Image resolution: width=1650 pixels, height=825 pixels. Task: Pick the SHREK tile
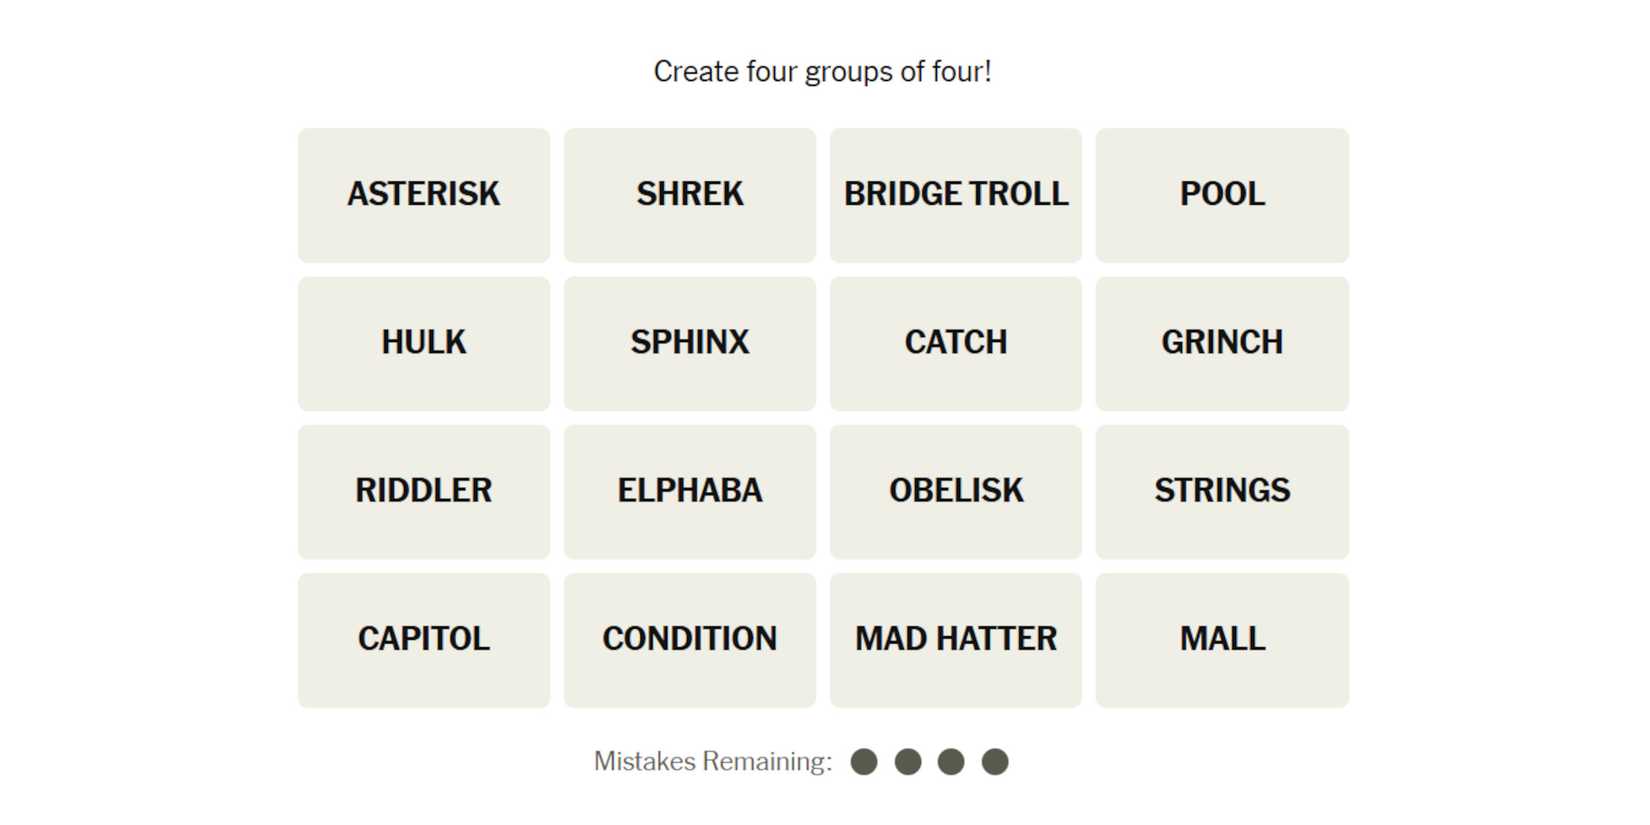(689, 195)
